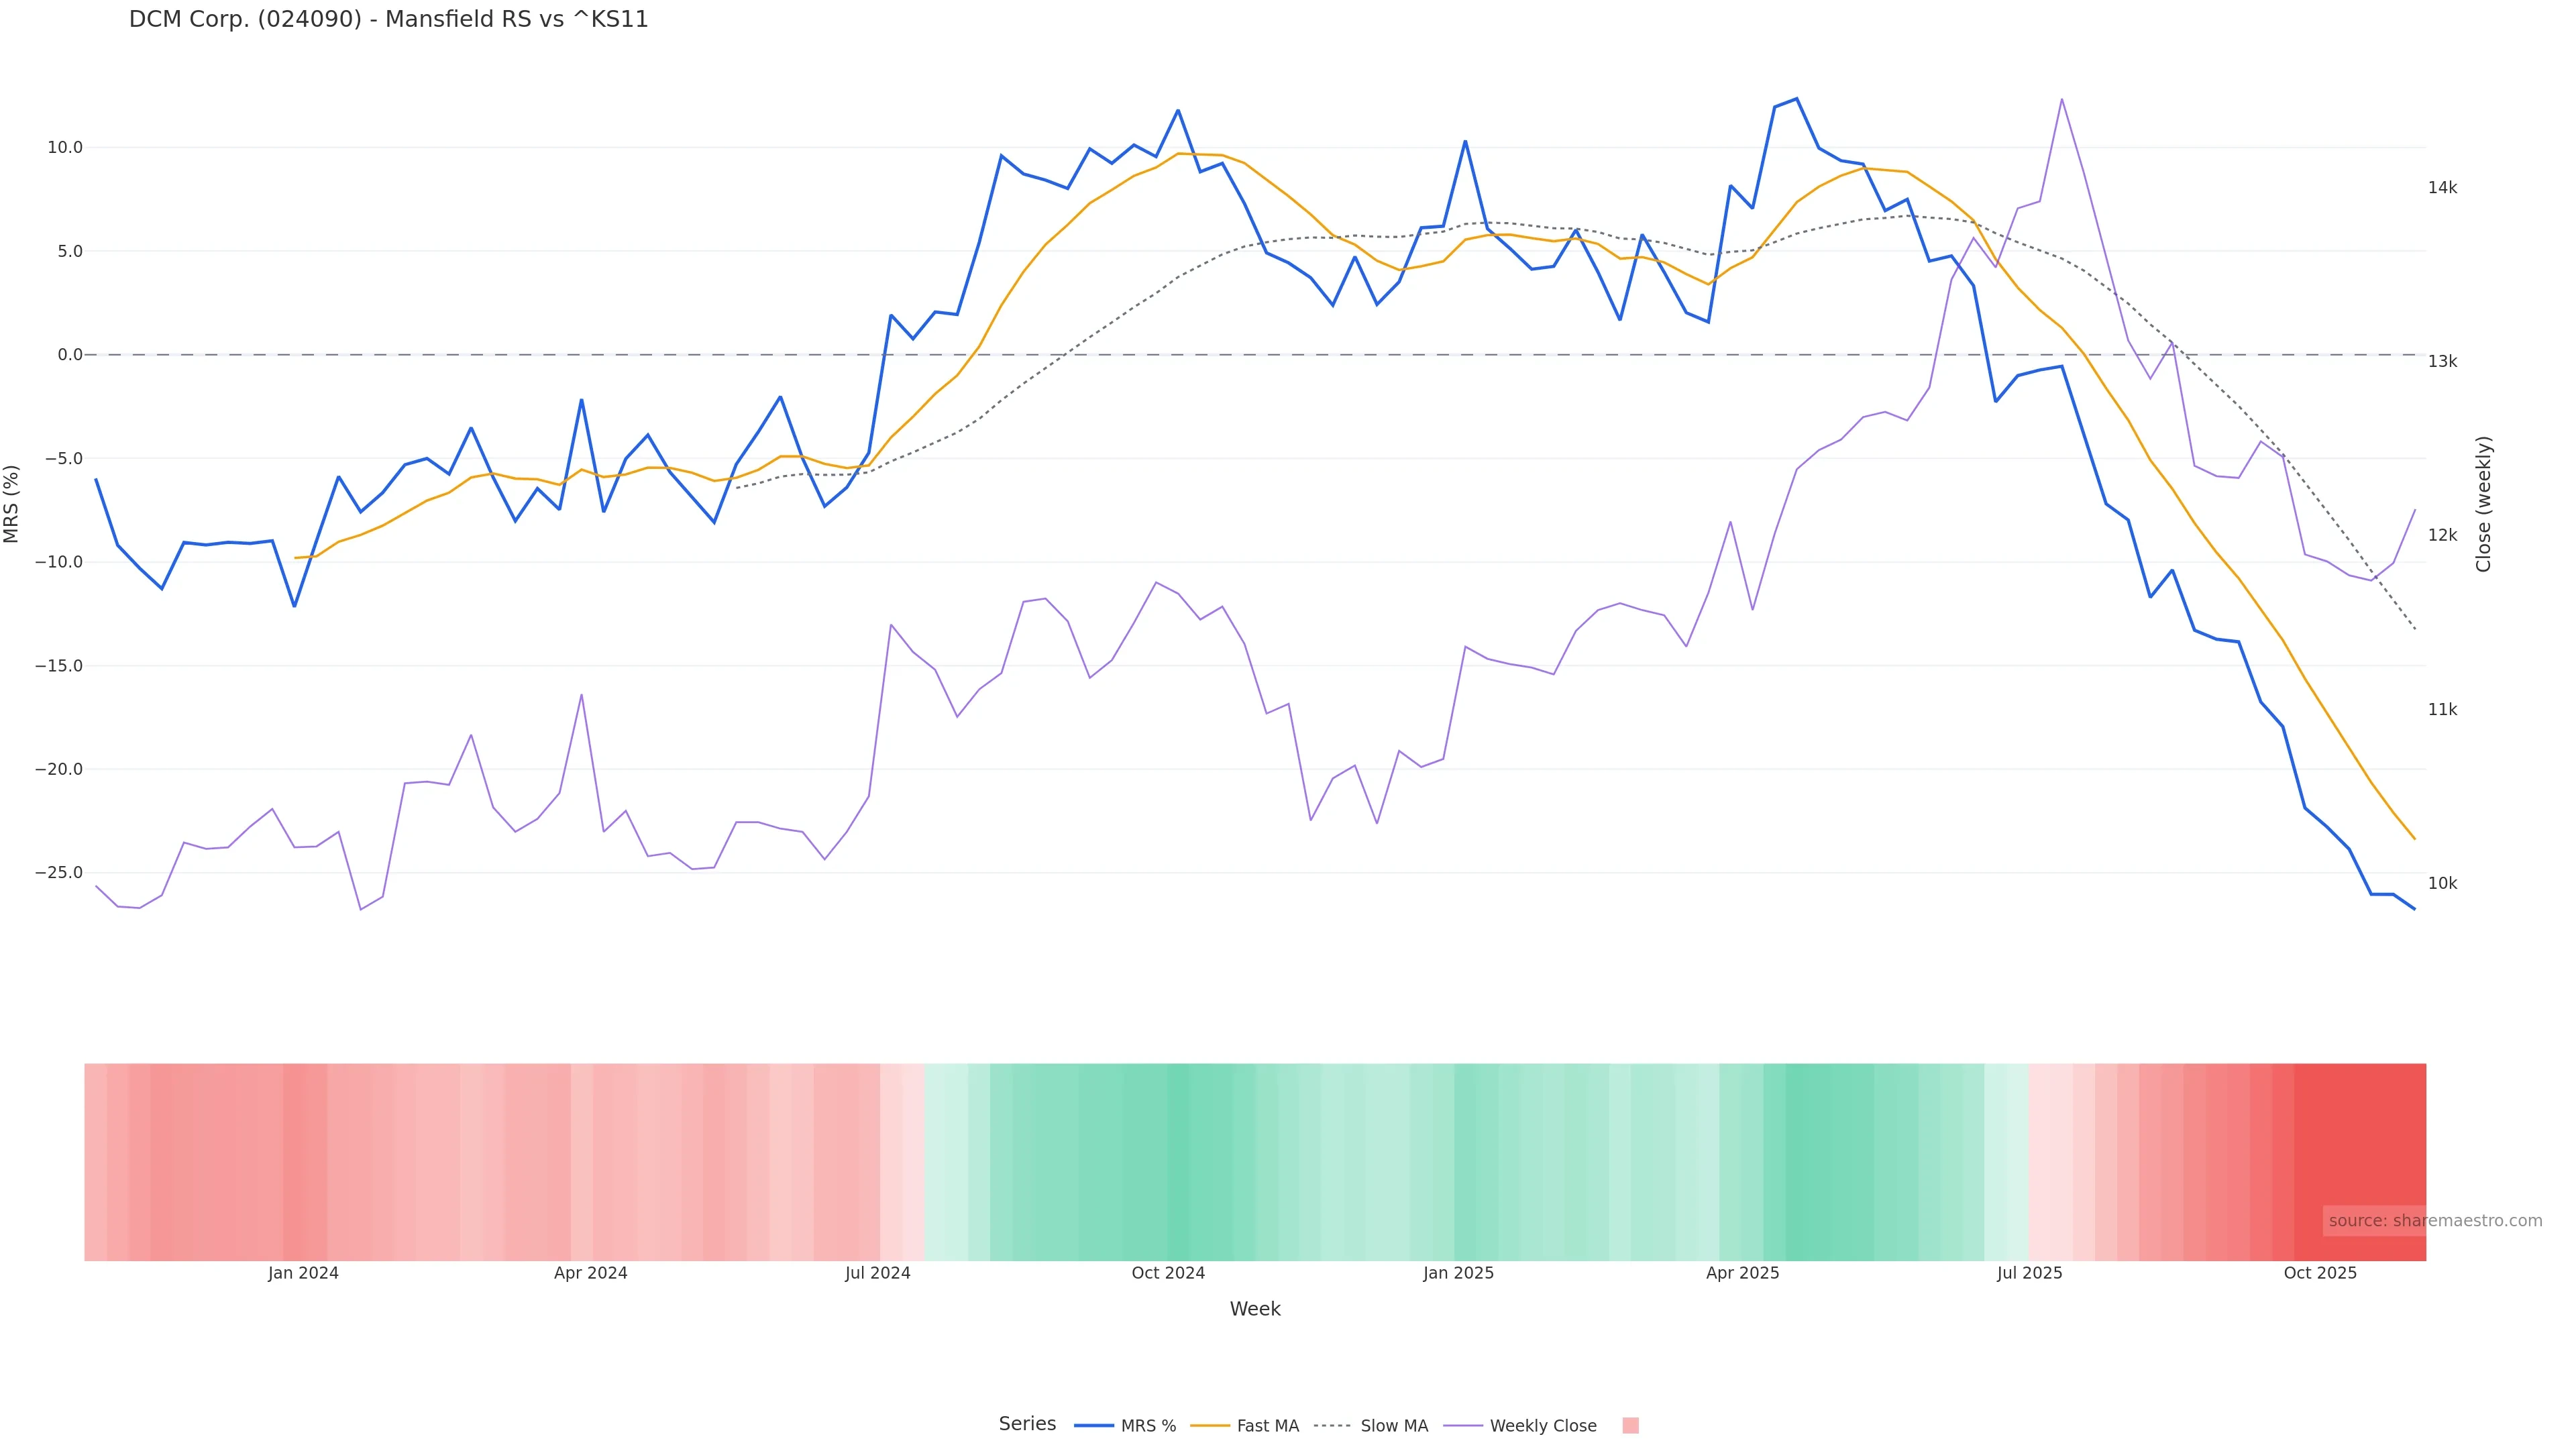
Task: Click the Jan 2024 x-axis tick label
Action: coord(303,1273)
